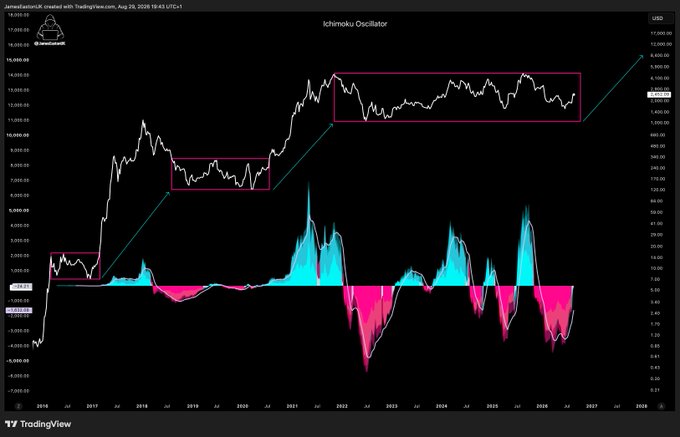This screenshot has height=437, width=680.
Task: Click the JamesEastonUK created-with header text
Action: point(92,7)
